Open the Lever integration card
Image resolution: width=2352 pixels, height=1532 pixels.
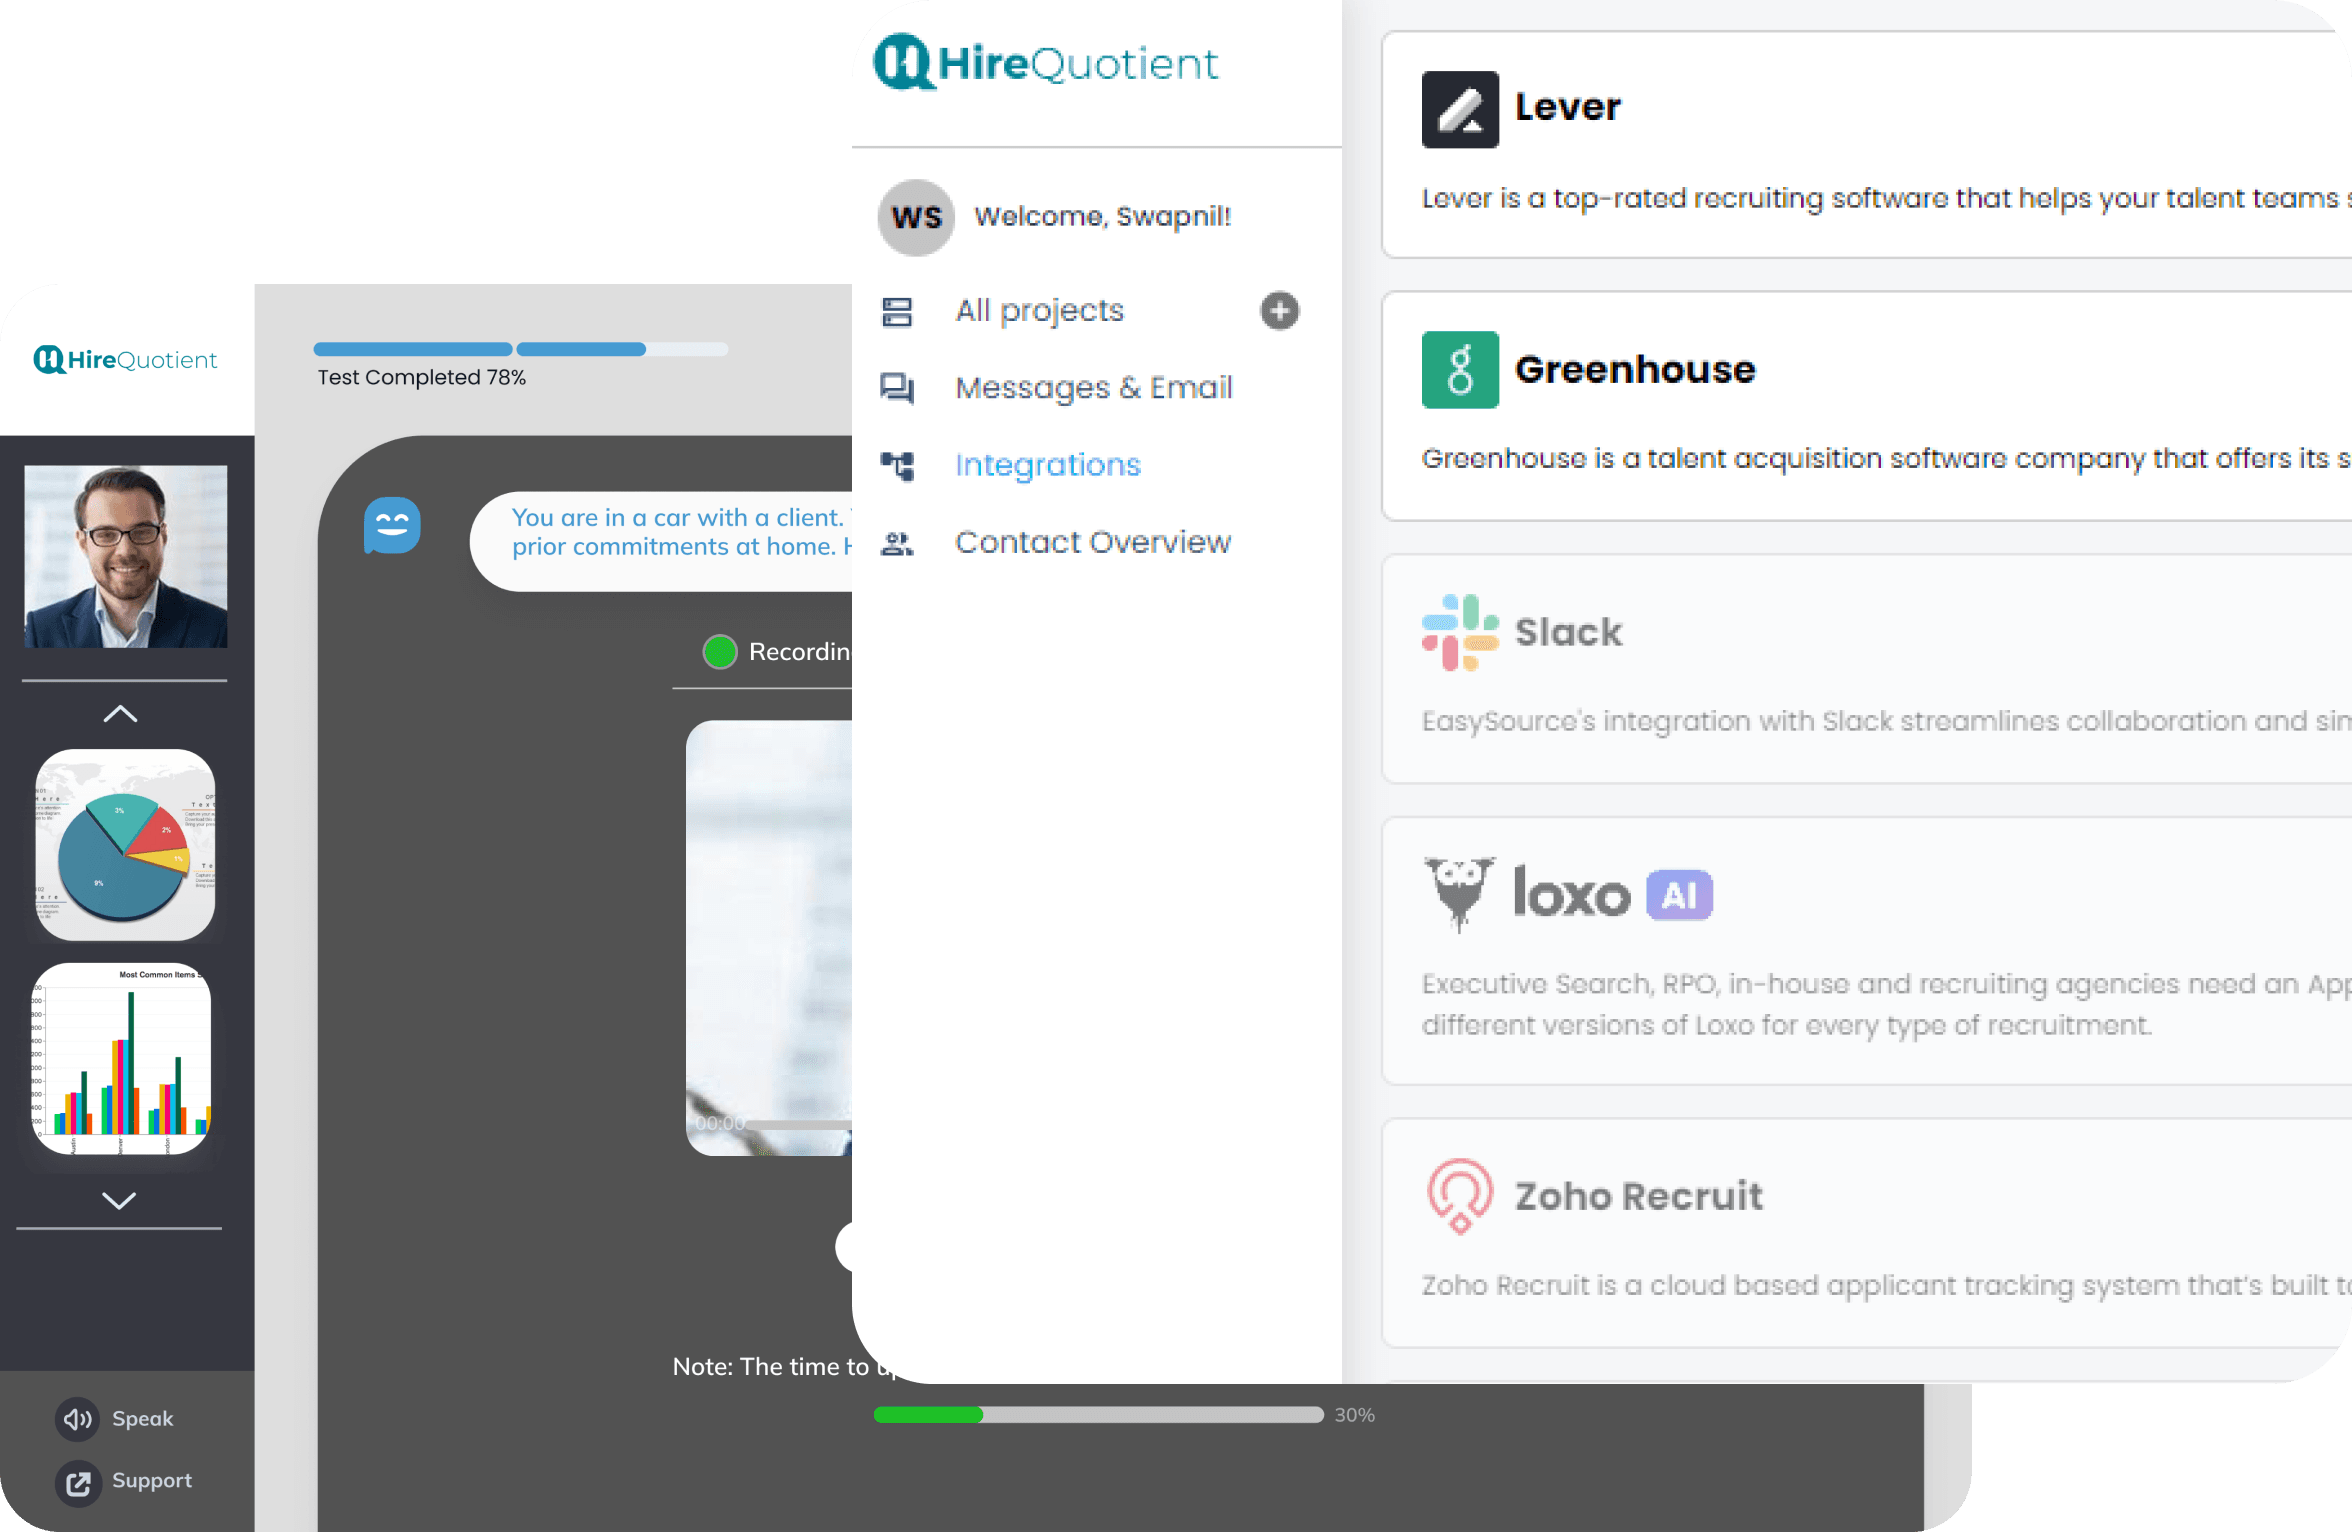(x=1866, y=145)
